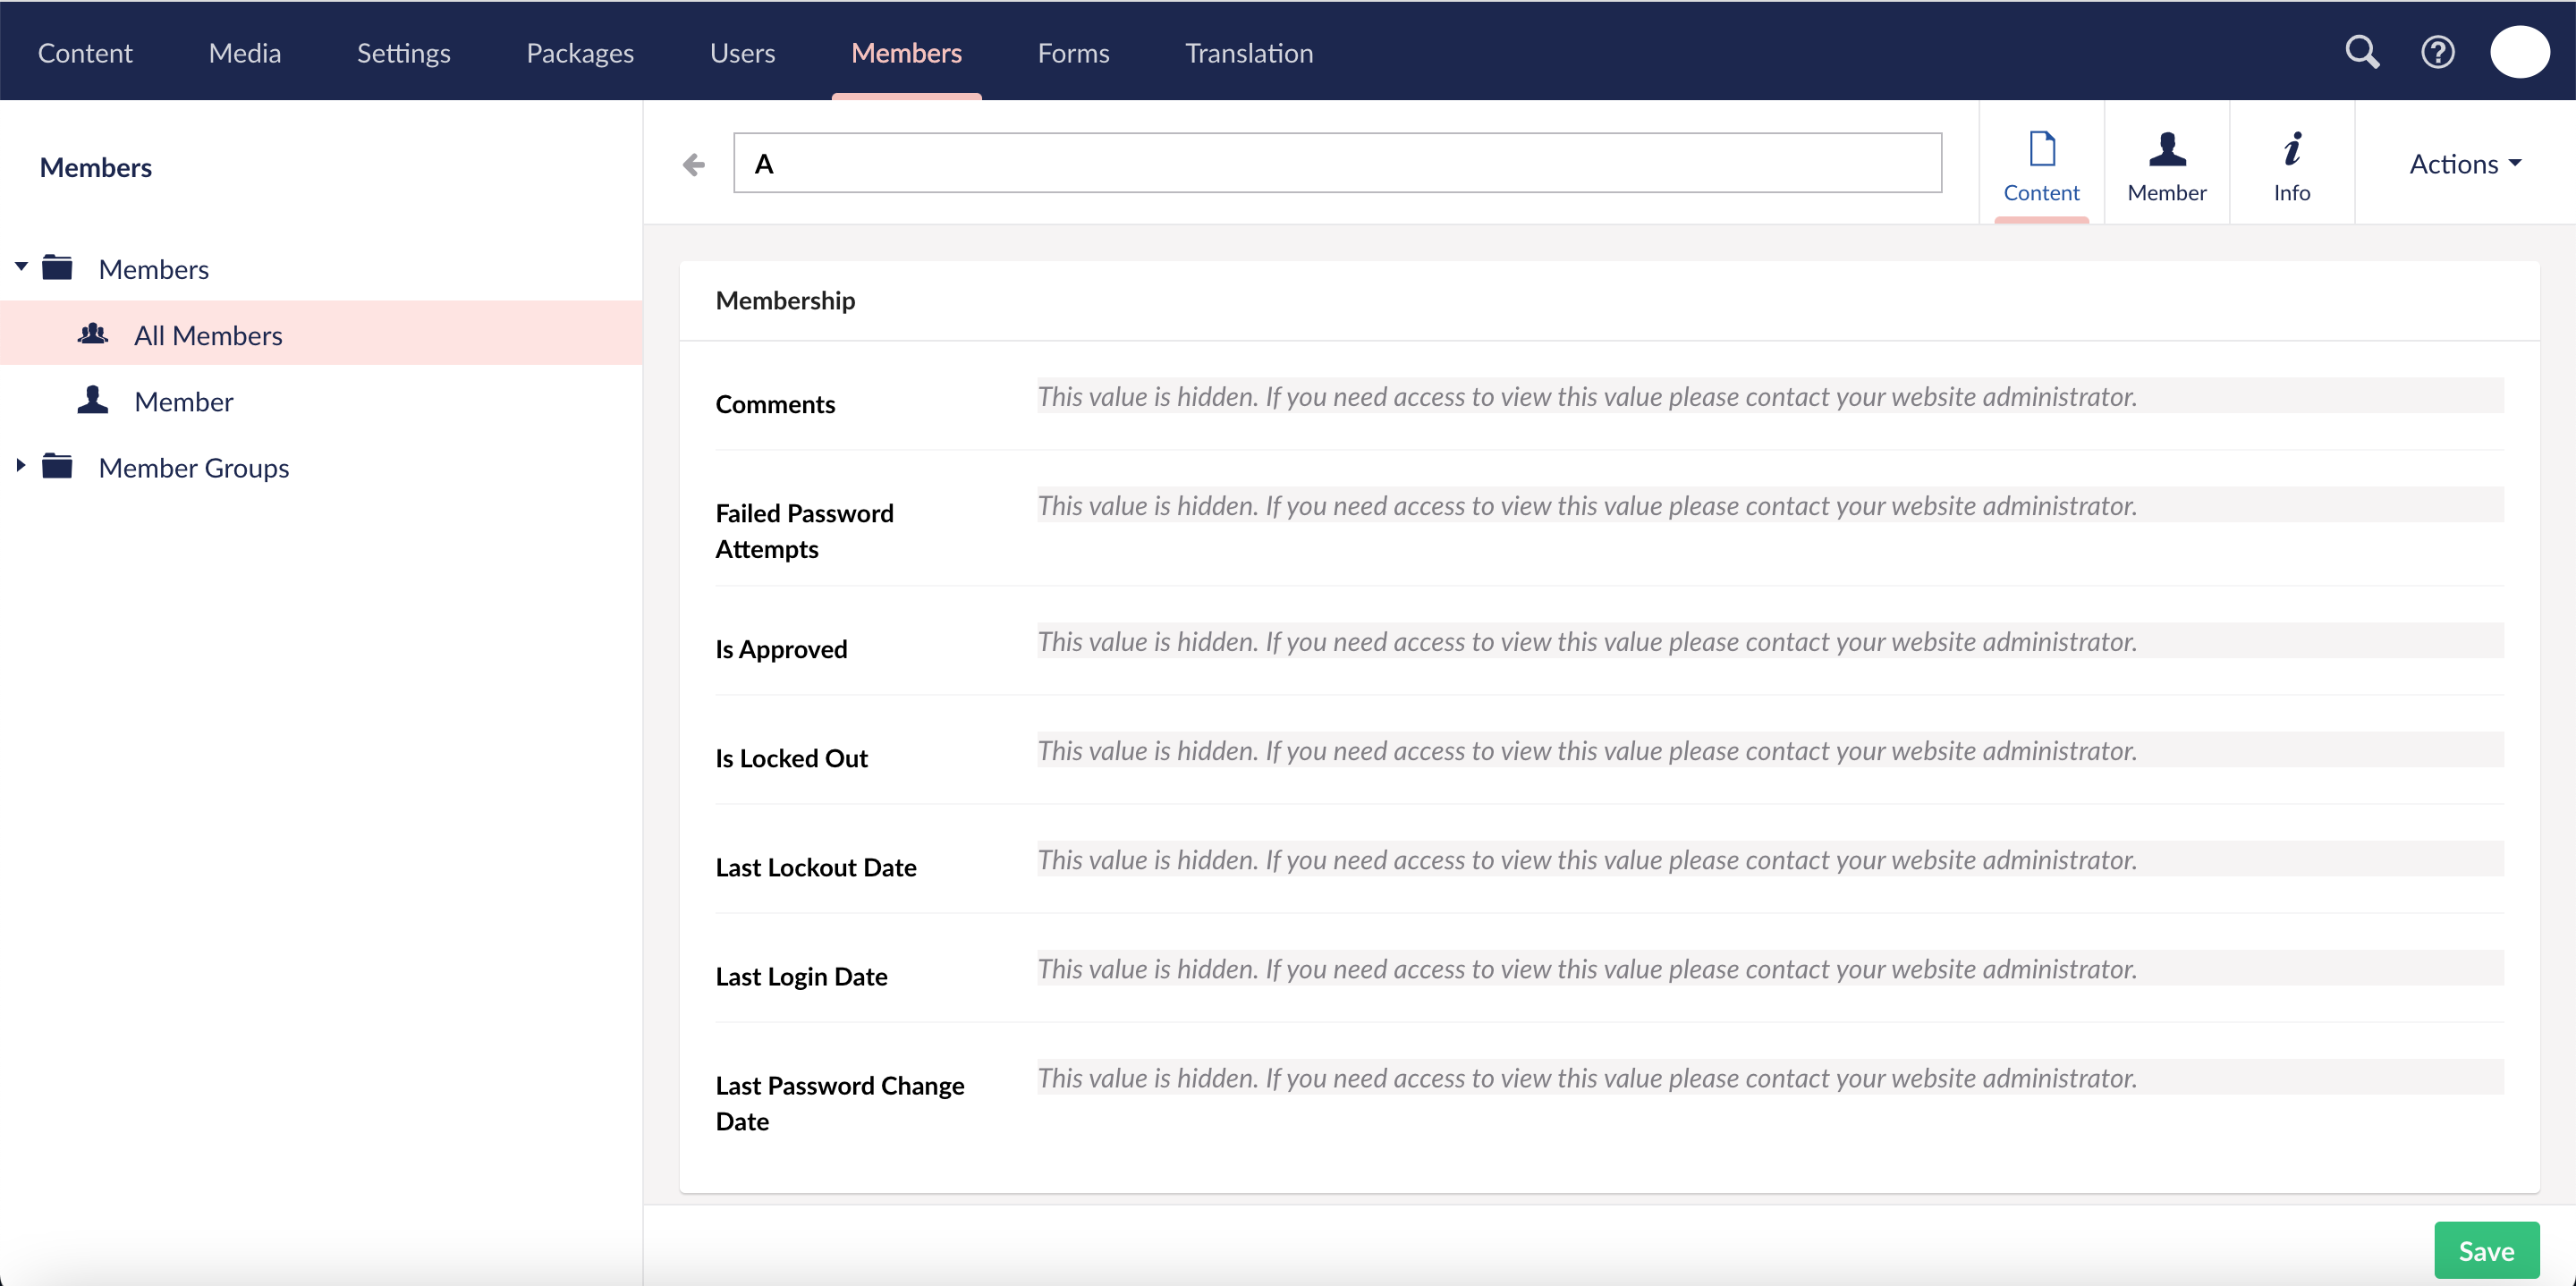Screen dimensions: 2576x1286
Task: Collapse the Members tree node arrow
Action: pos(21,267)
